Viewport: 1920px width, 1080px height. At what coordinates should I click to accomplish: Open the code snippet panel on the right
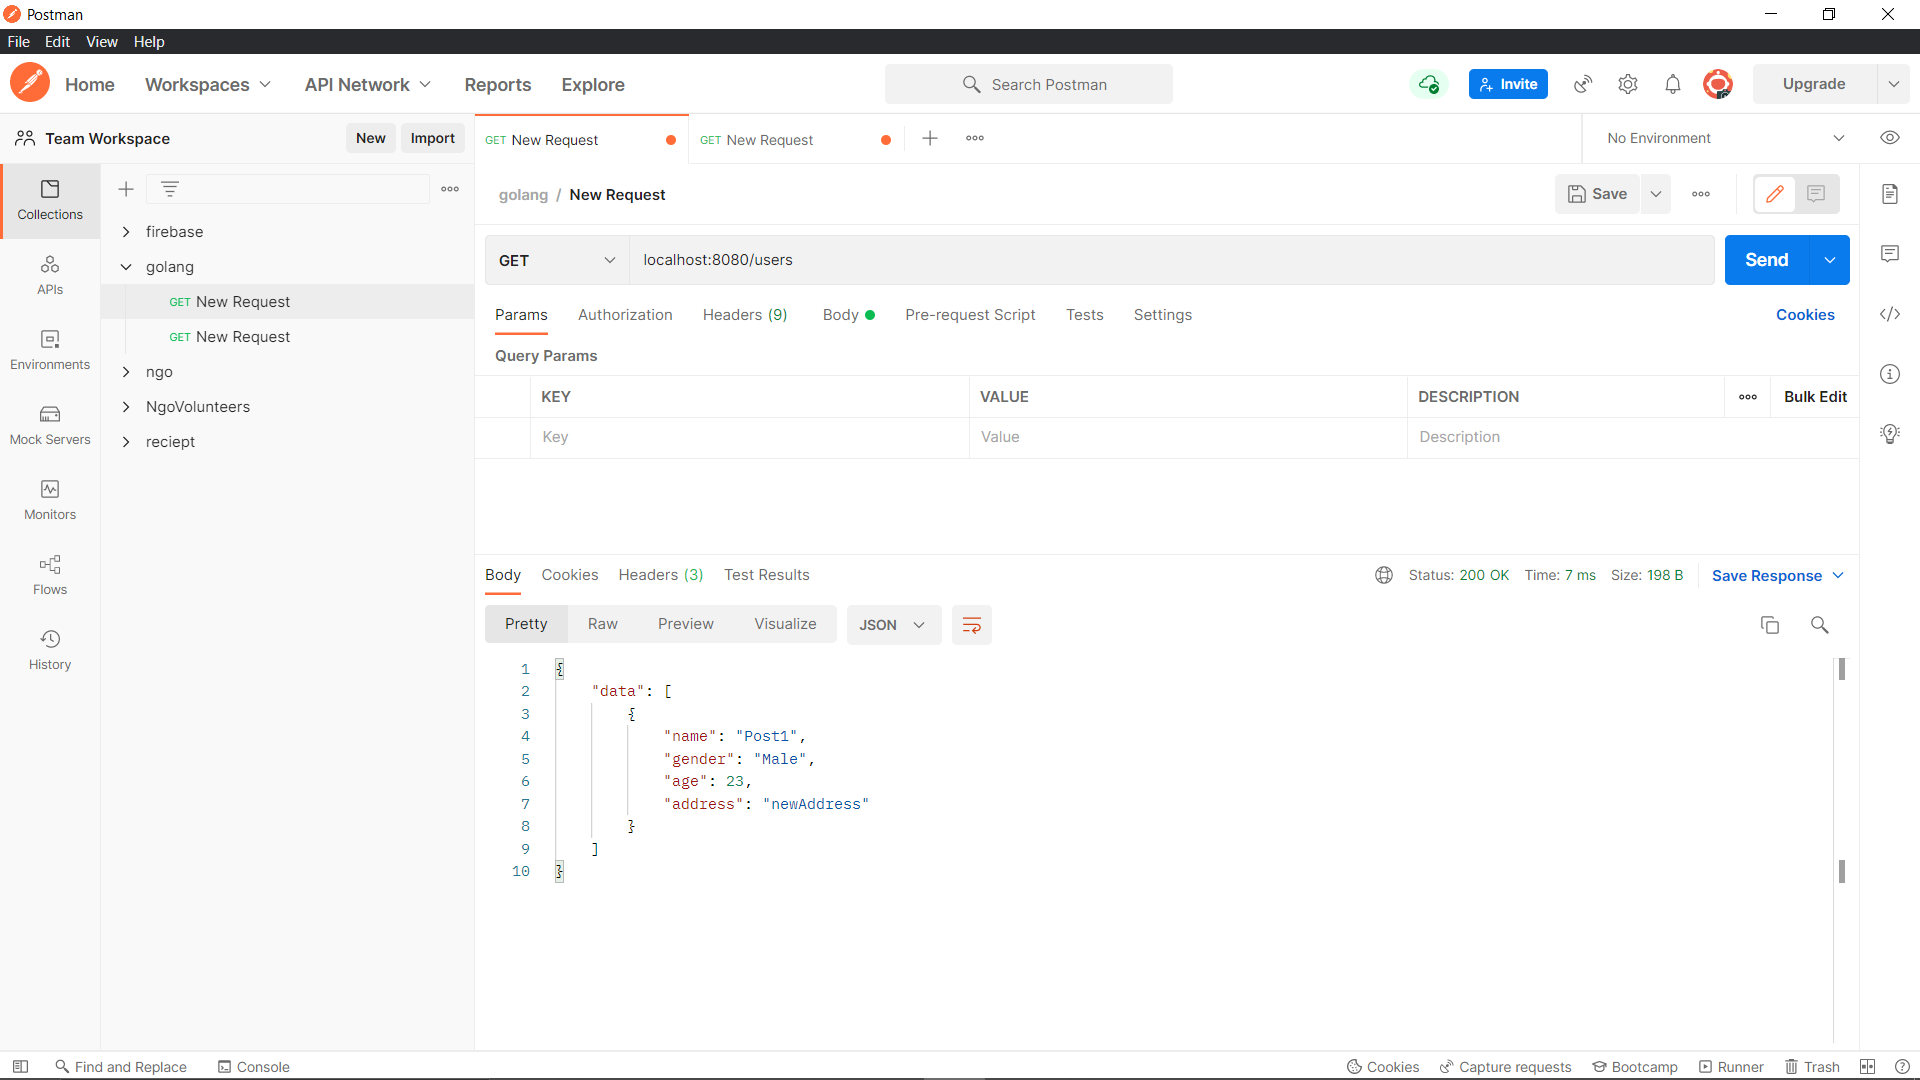(1890, 314)
